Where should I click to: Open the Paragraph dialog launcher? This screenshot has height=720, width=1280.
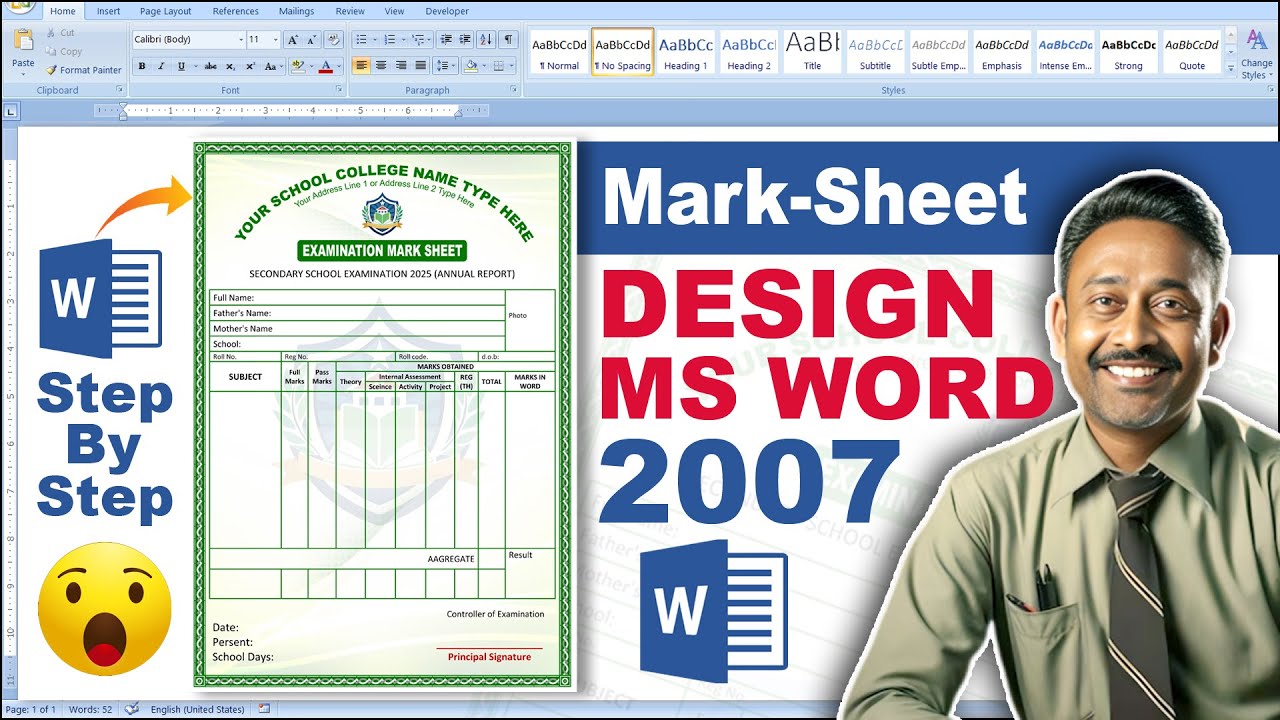pos(514,90)
